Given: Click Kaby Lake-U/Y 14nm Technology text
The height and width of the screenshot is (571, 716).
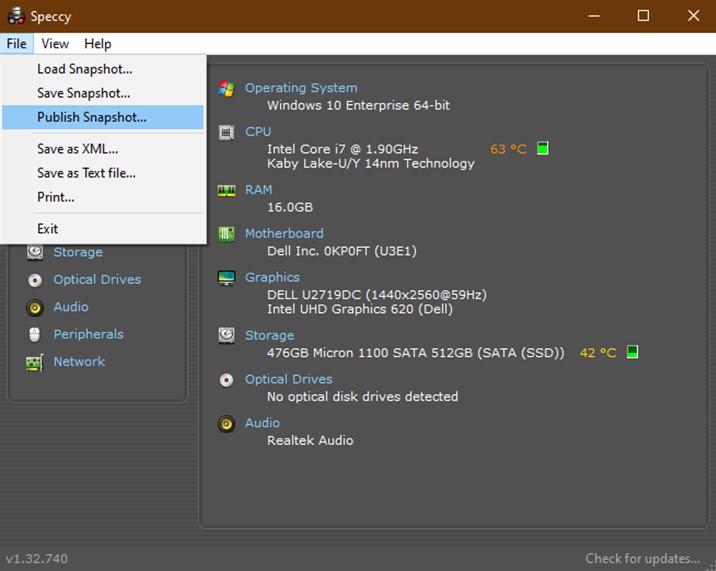Looking at the screenshot, I should 371,164.
